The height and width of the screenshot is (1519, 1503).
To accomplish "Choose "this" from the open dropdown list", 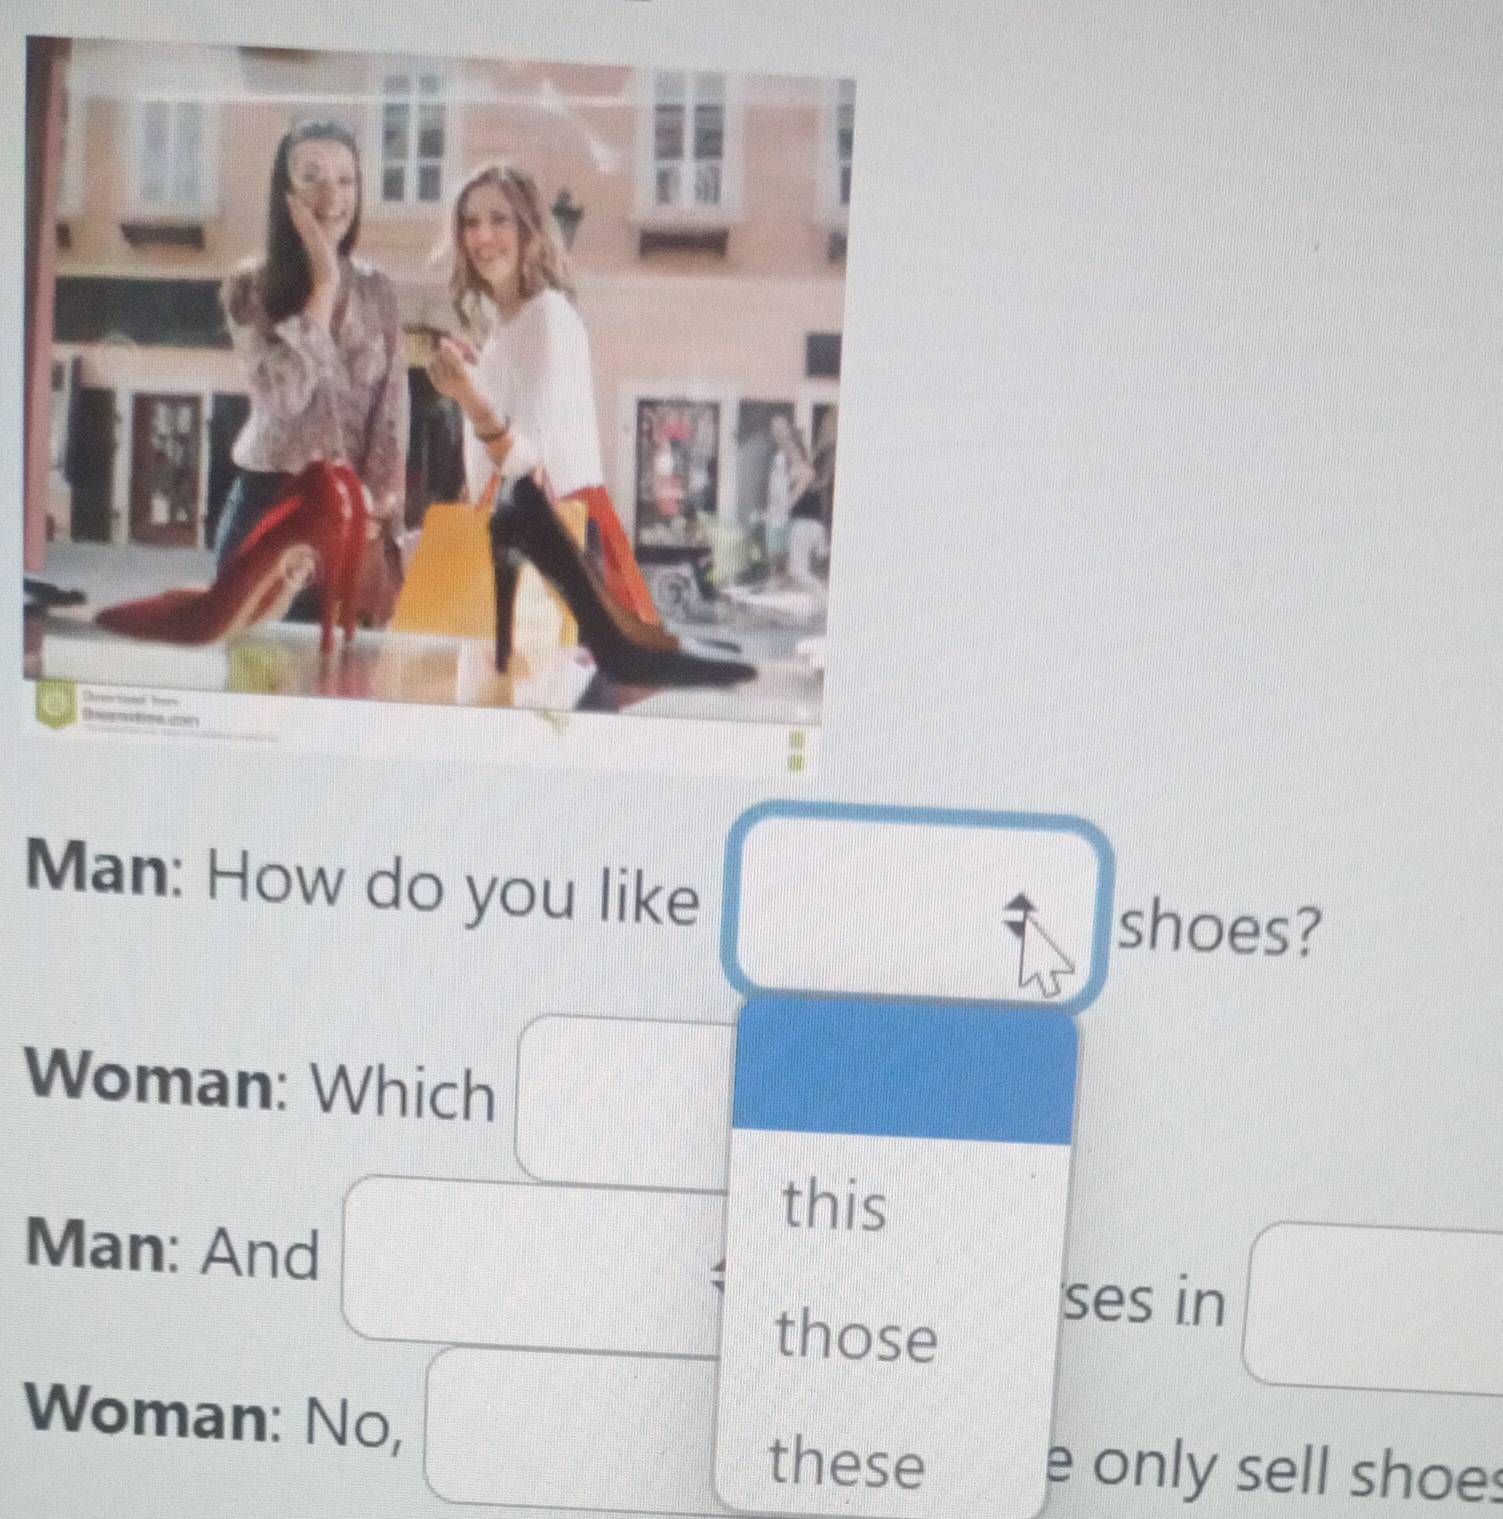I will [835, 1205].
